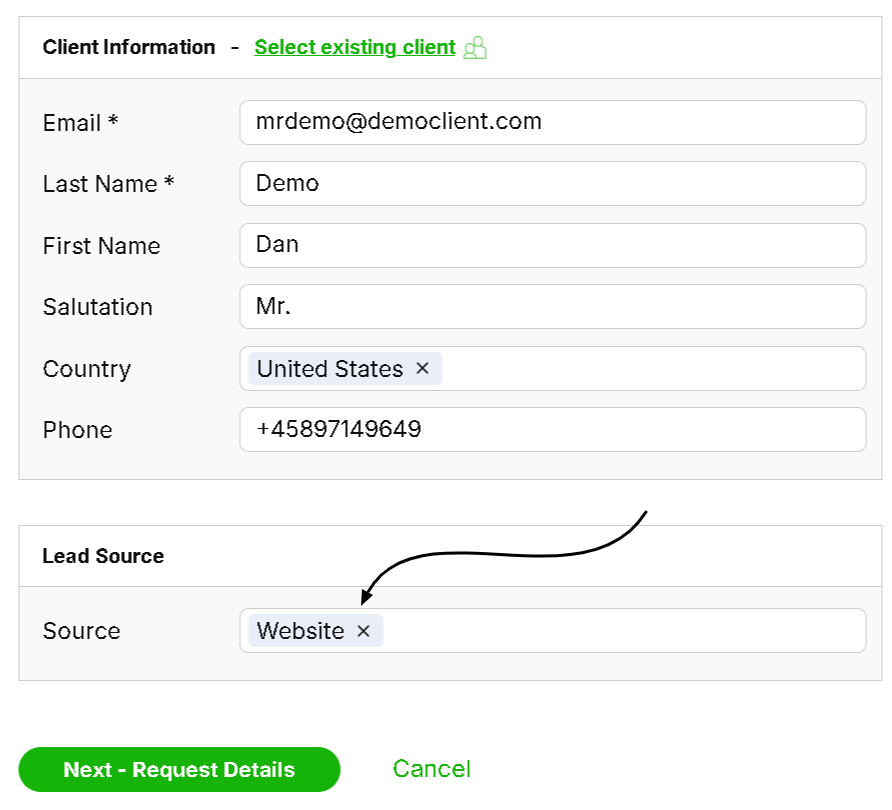Remove the Website source tag
Screen dimensions: 892x810
pos(364,631)
